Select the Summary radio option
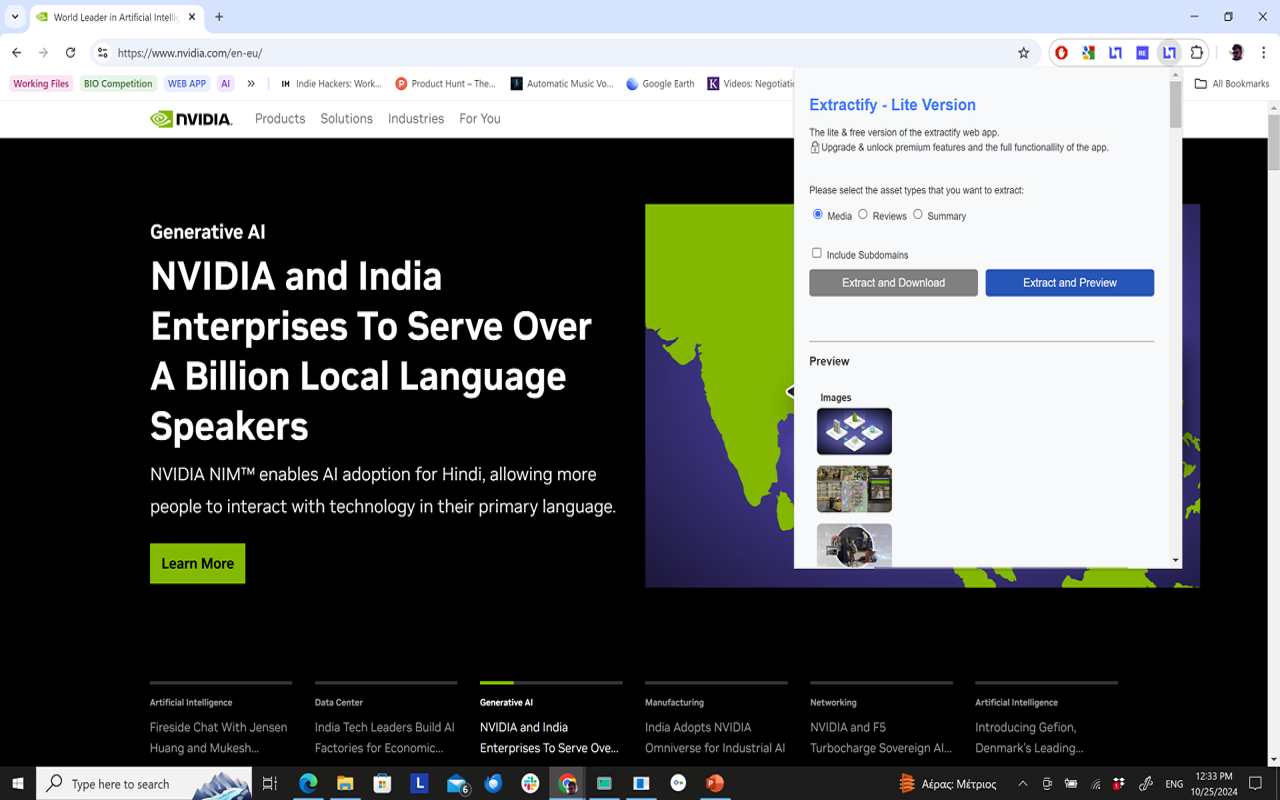Screen dimensions: 1280x800 pyautogui.click(x=918, y=214)
